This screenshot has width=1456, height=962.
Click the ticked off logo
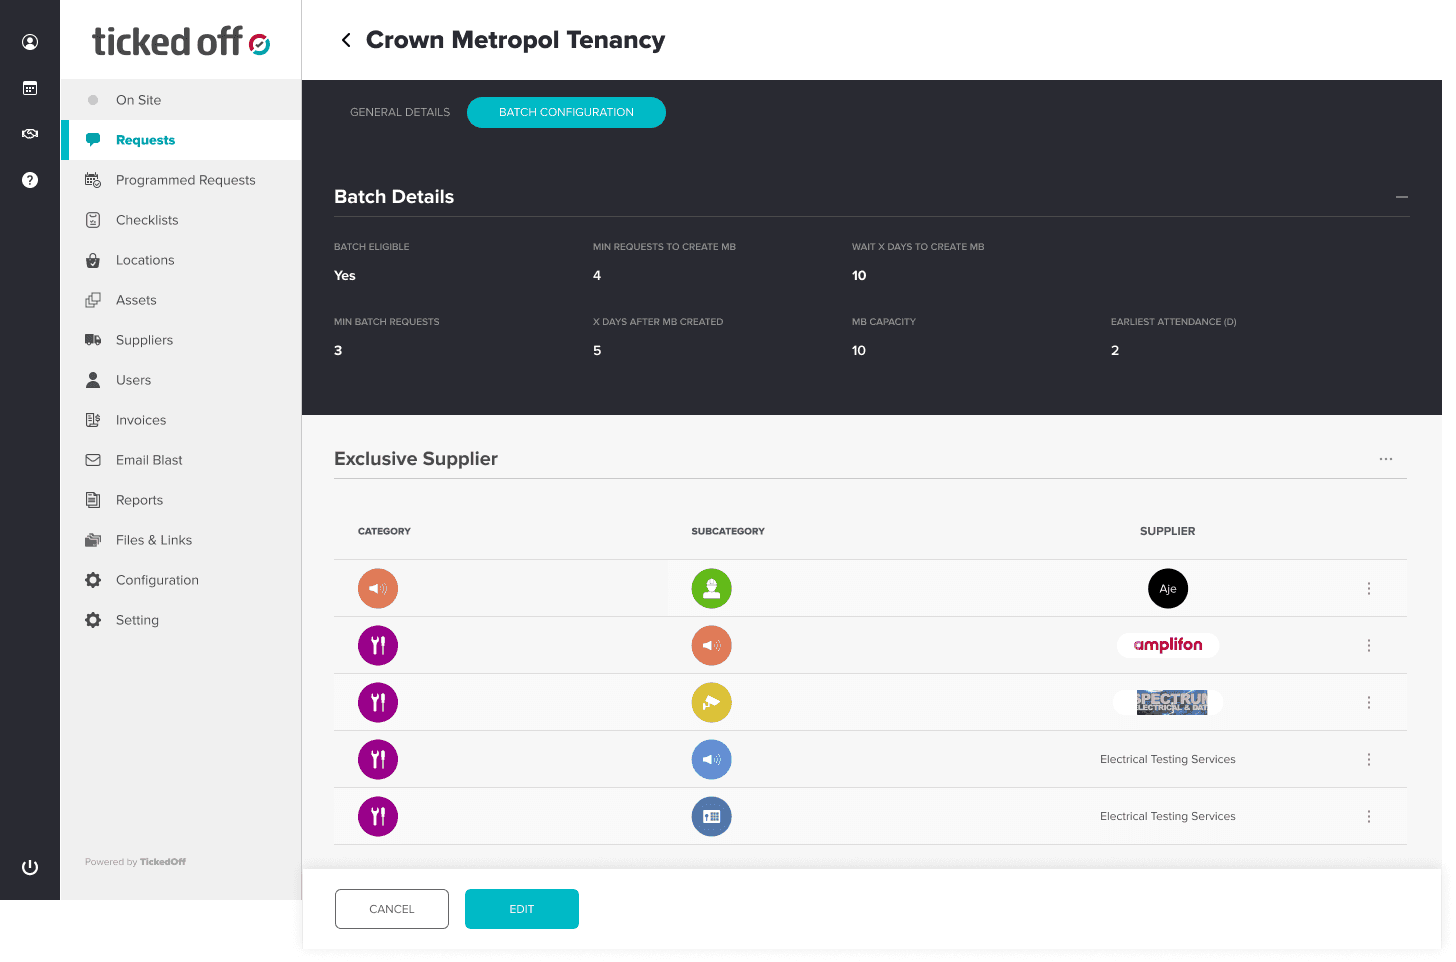[181, 41]
